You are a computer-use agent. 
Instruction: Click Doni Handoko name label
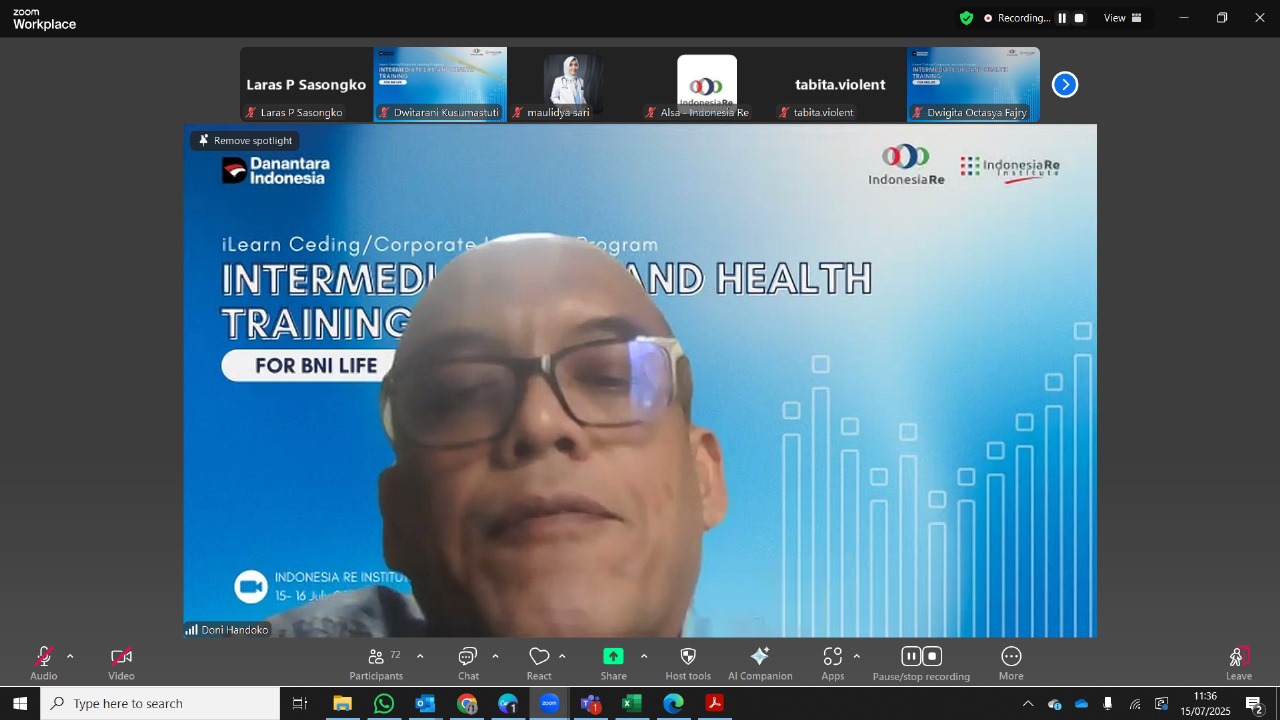point(234,630)
